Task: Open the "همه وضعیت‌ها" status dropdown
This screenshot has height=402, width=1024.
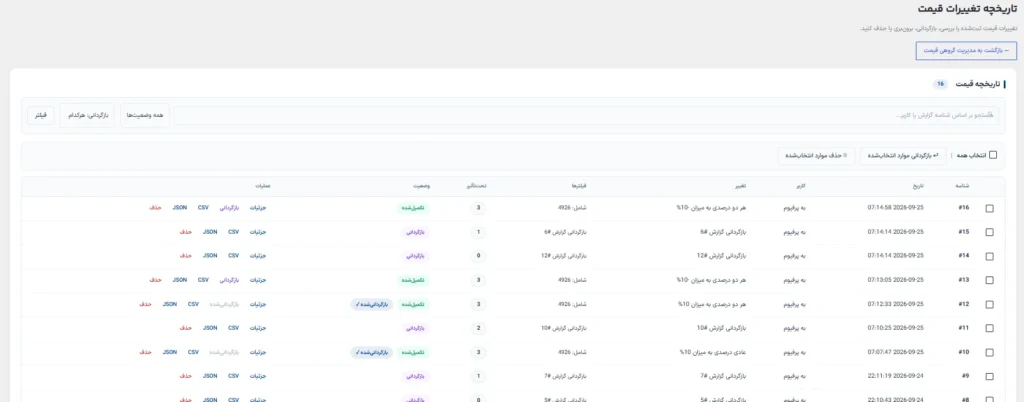Action: (x=145, y=116)
